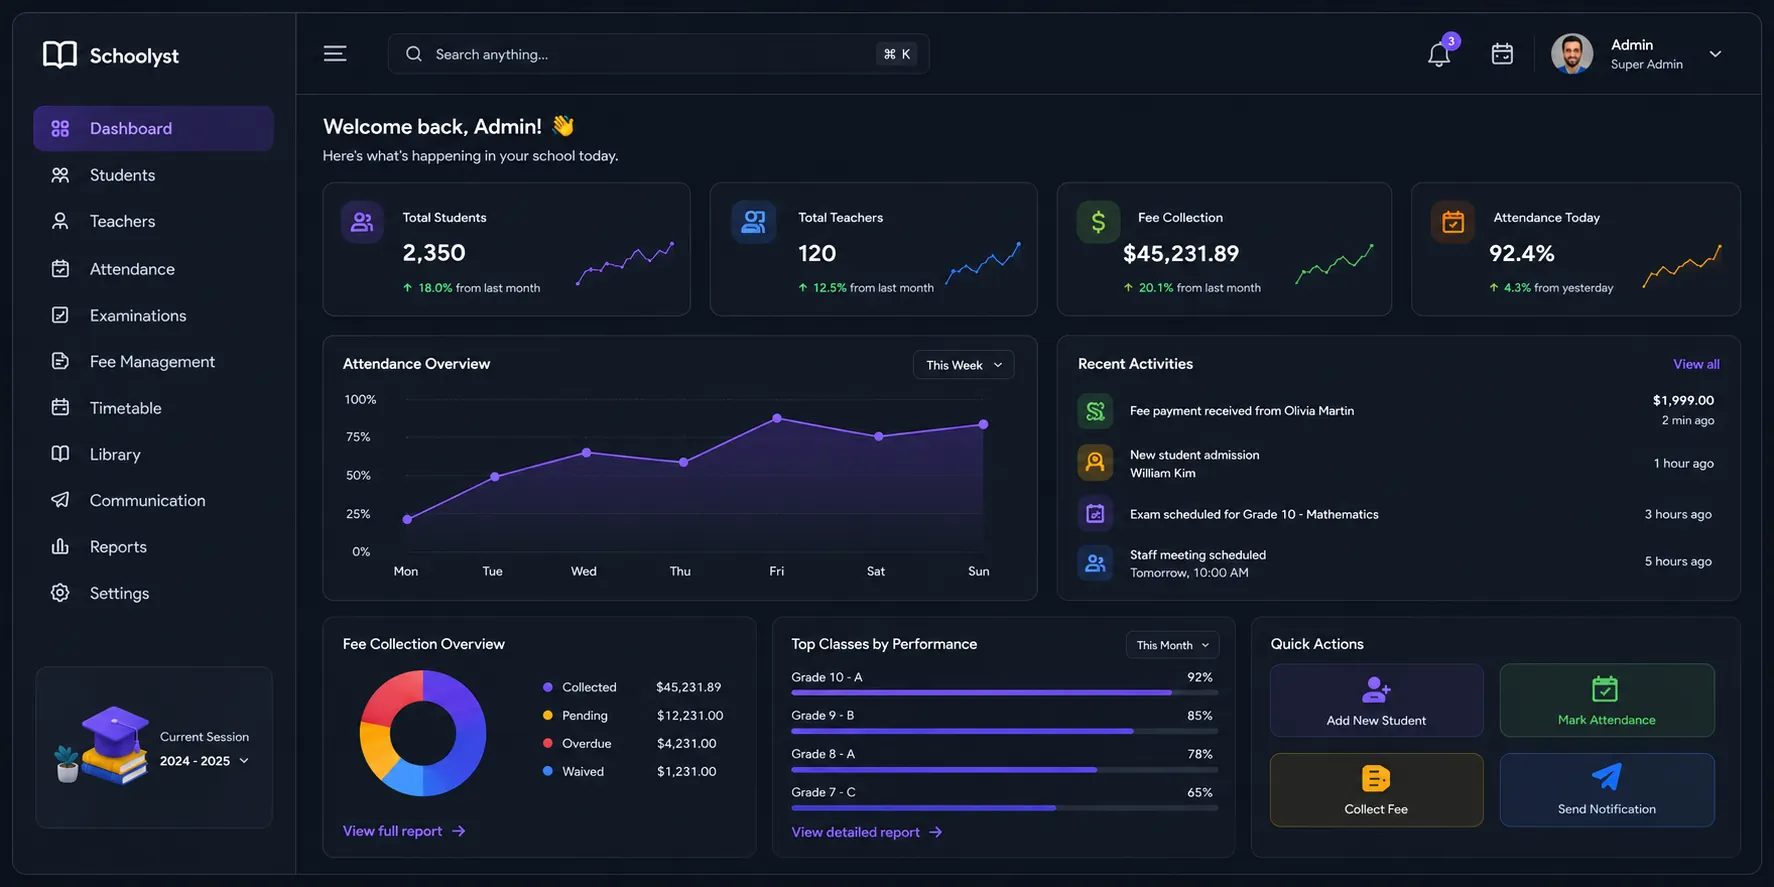Click the exam scheduled activity icon

[x=1095, y=514]
